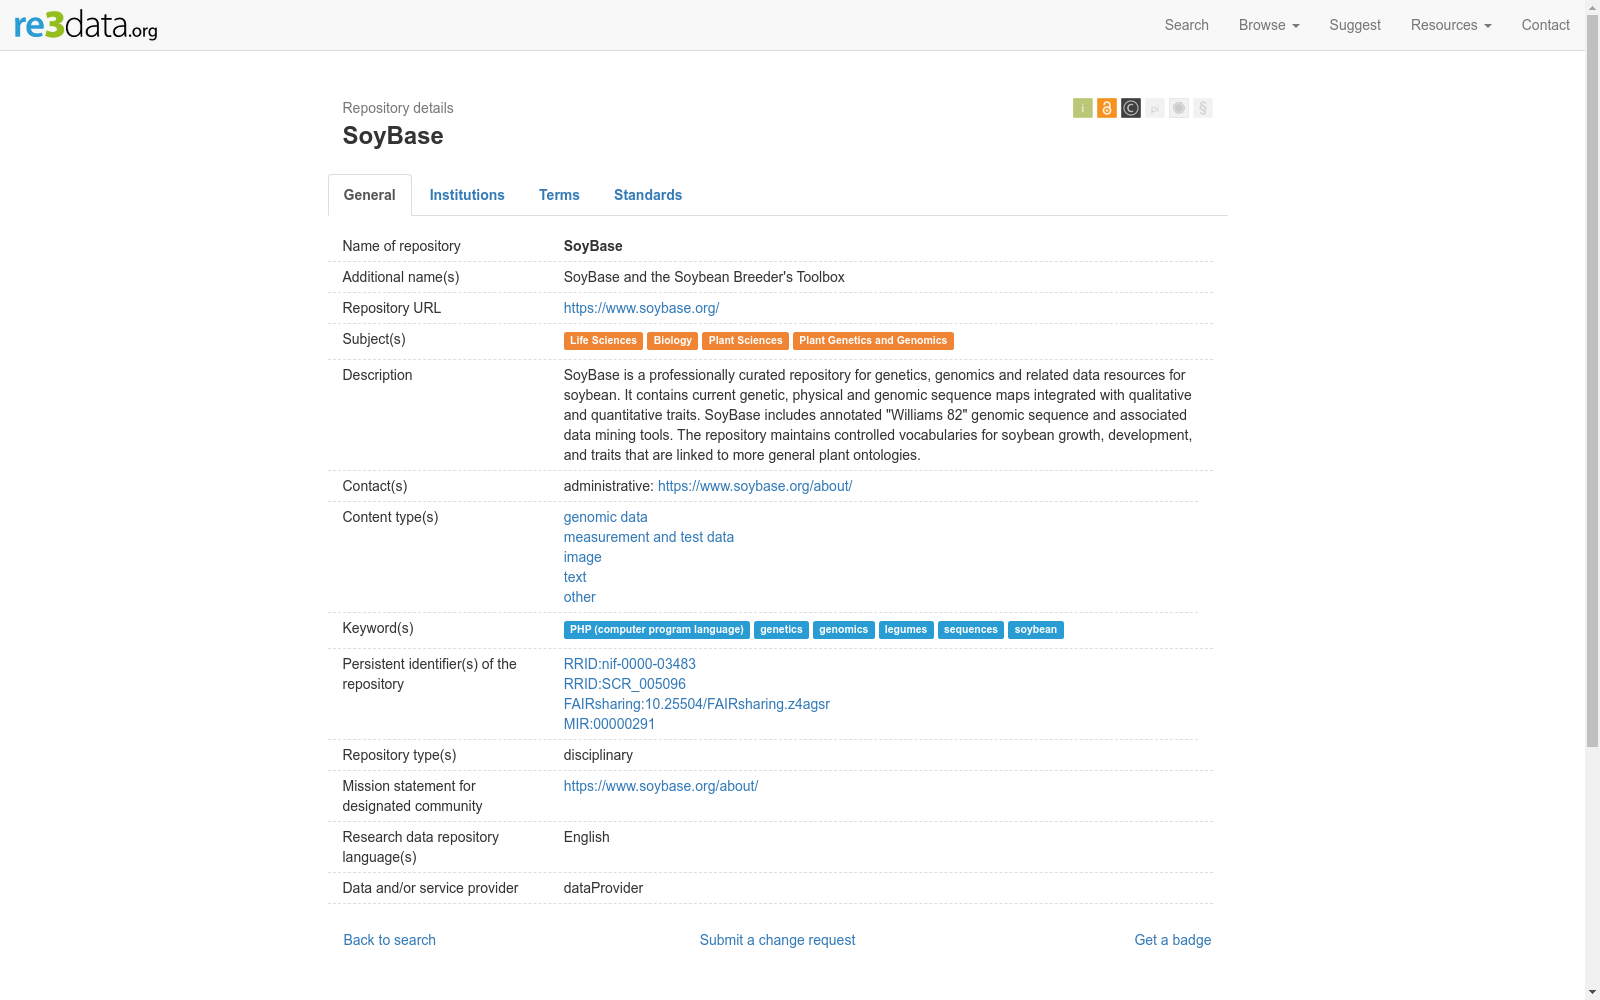Click the 'Get a badge' link

pos(1172,940)
